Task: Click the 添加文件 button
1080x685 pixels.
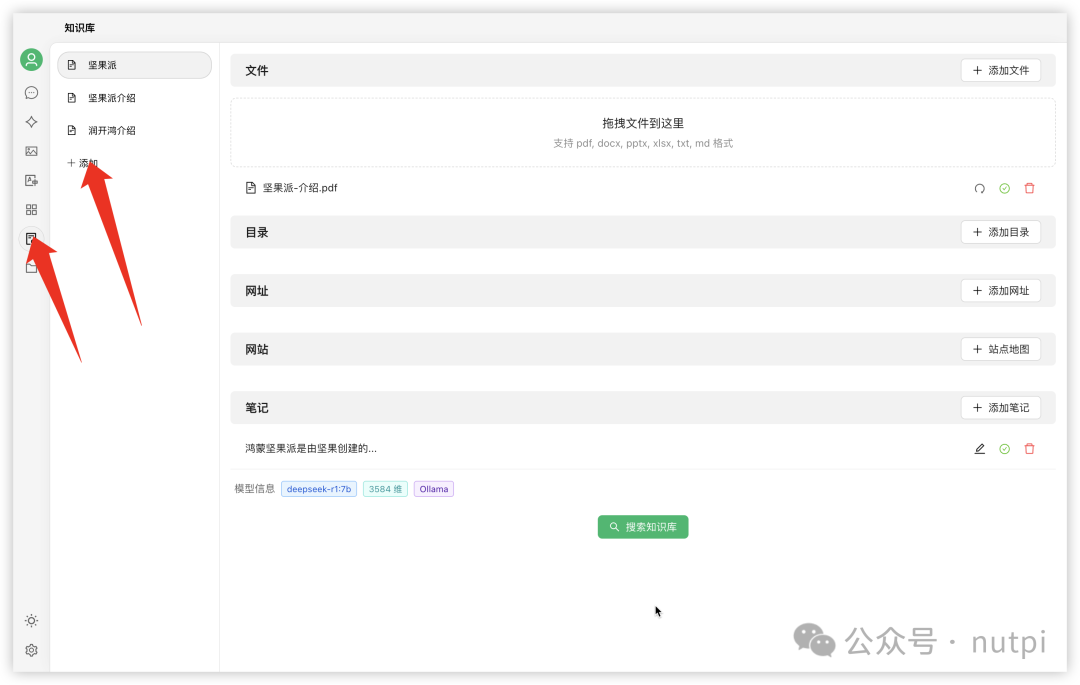Action: (1000, 71)
